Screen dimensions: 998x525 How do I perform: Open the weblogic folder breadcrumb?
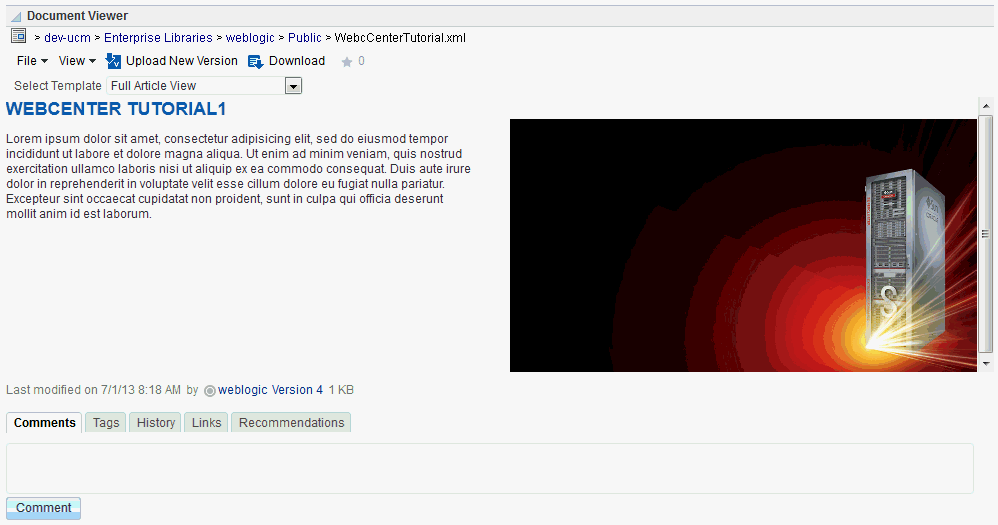pyautogui.click(x=250, y=38)
